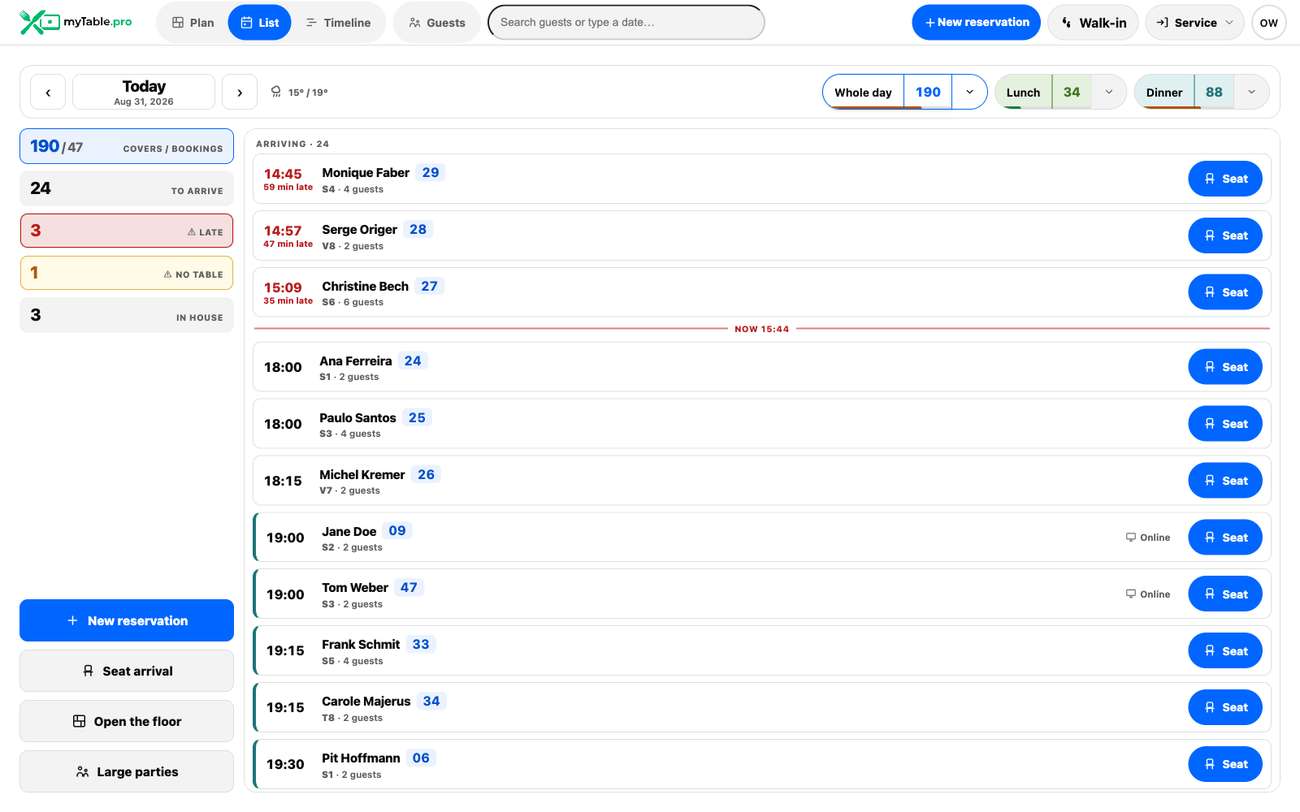Click top bar New reservation button

point(976,22)
